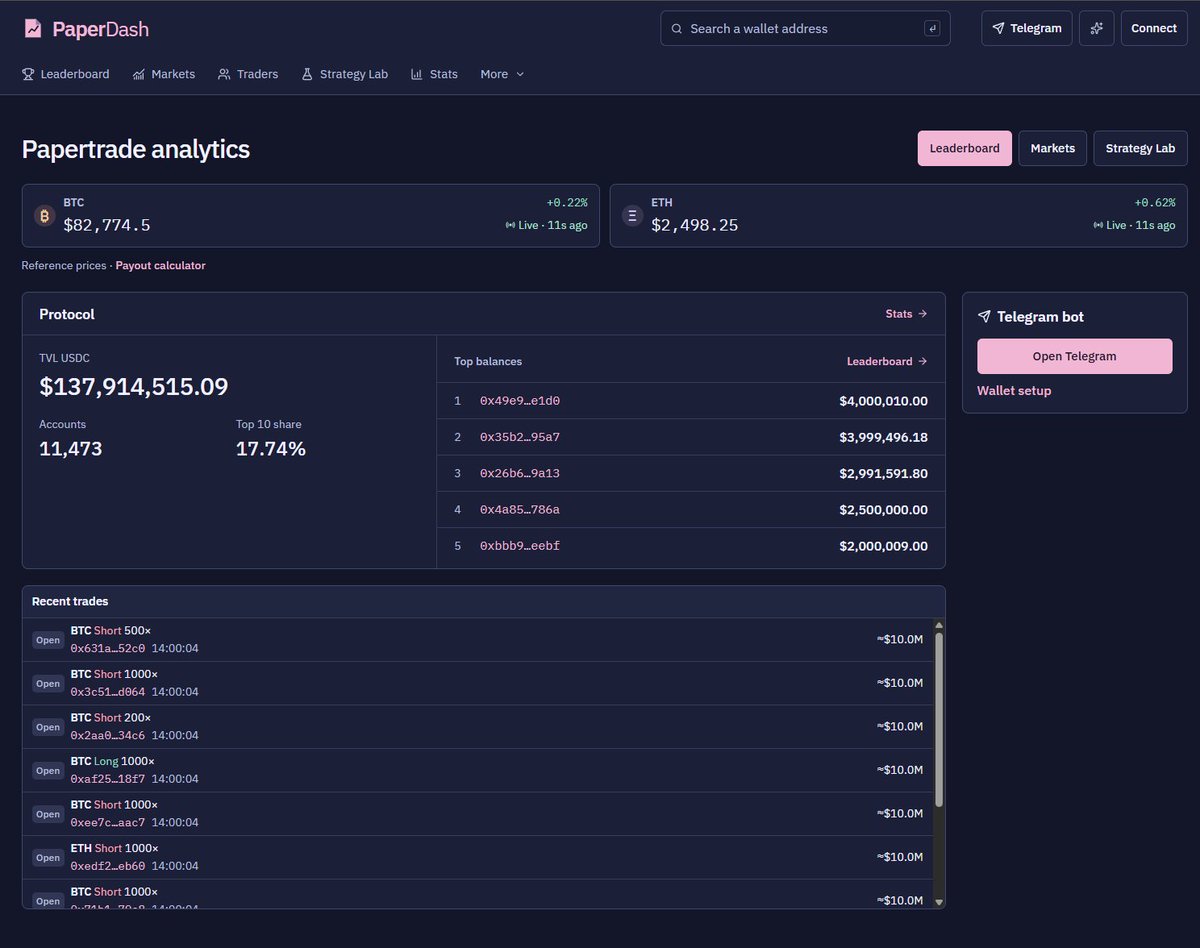Screen dimensions: 1200x948
Task: Click the sparkle theme icon button
Action: [1096, 28]
